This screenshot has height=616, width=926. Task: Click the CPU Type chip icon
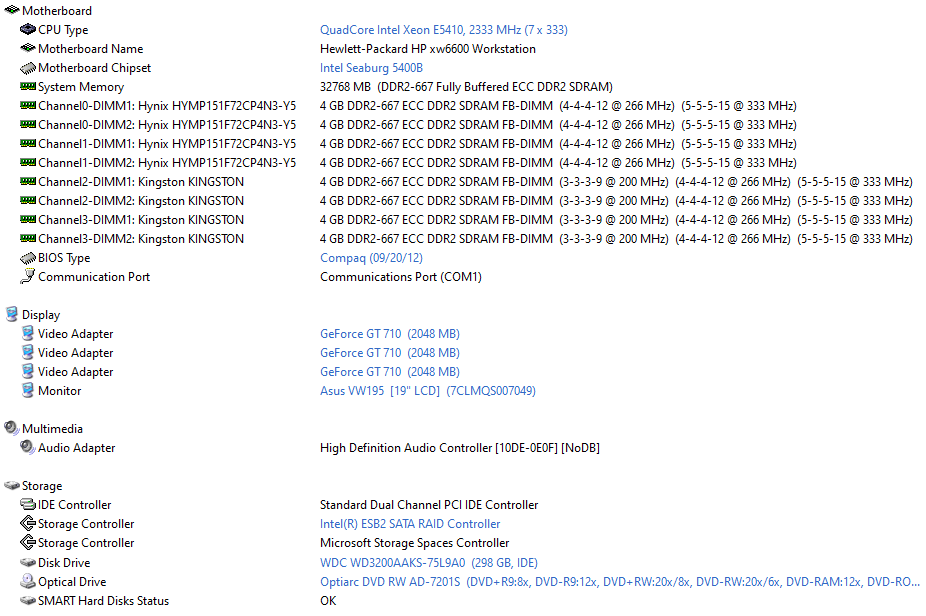coord(28,29)
